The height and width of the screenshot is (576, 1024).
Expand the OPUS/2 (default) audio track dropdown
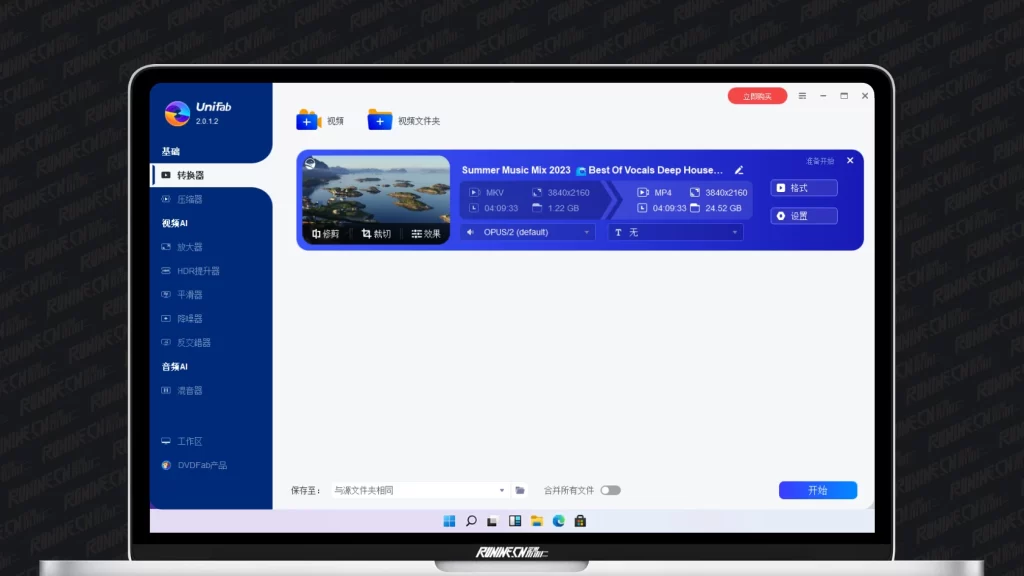[528, 232]
